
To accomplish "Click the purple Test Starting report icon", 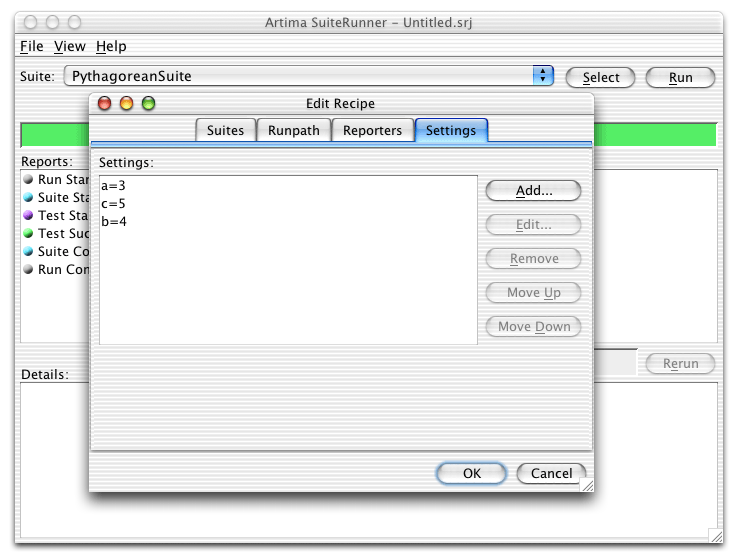I will [28, 215].
